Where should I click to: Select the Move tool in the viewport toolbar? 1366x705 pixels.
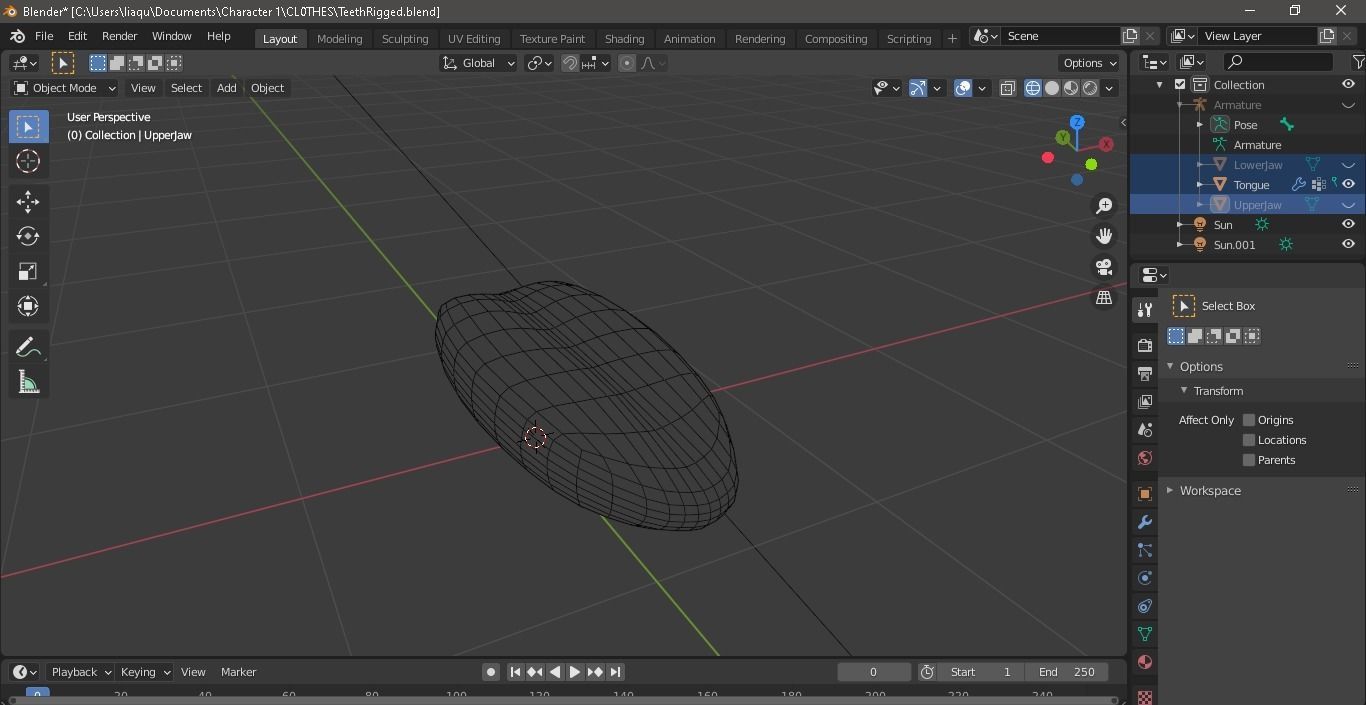click(x=28, y=201)
